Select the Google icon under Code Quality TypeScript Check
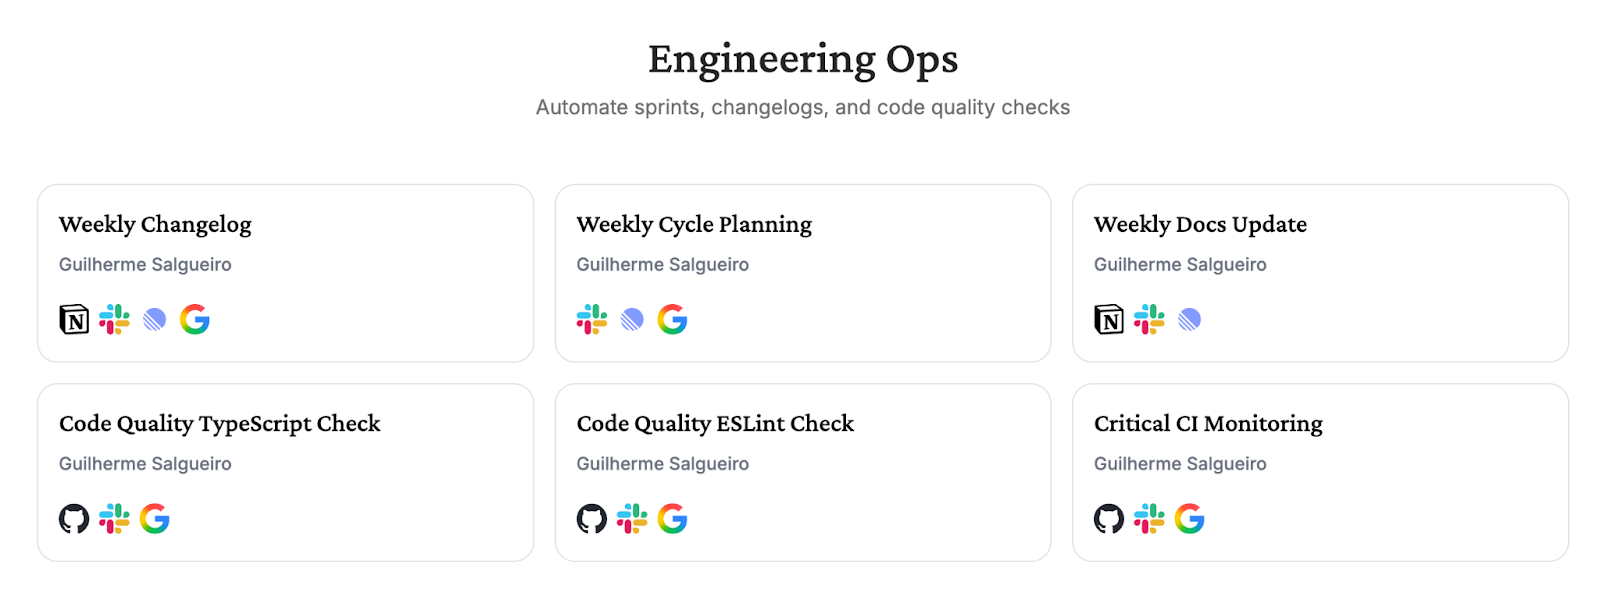The image size is (1600, 590). [x=156, y=519]
